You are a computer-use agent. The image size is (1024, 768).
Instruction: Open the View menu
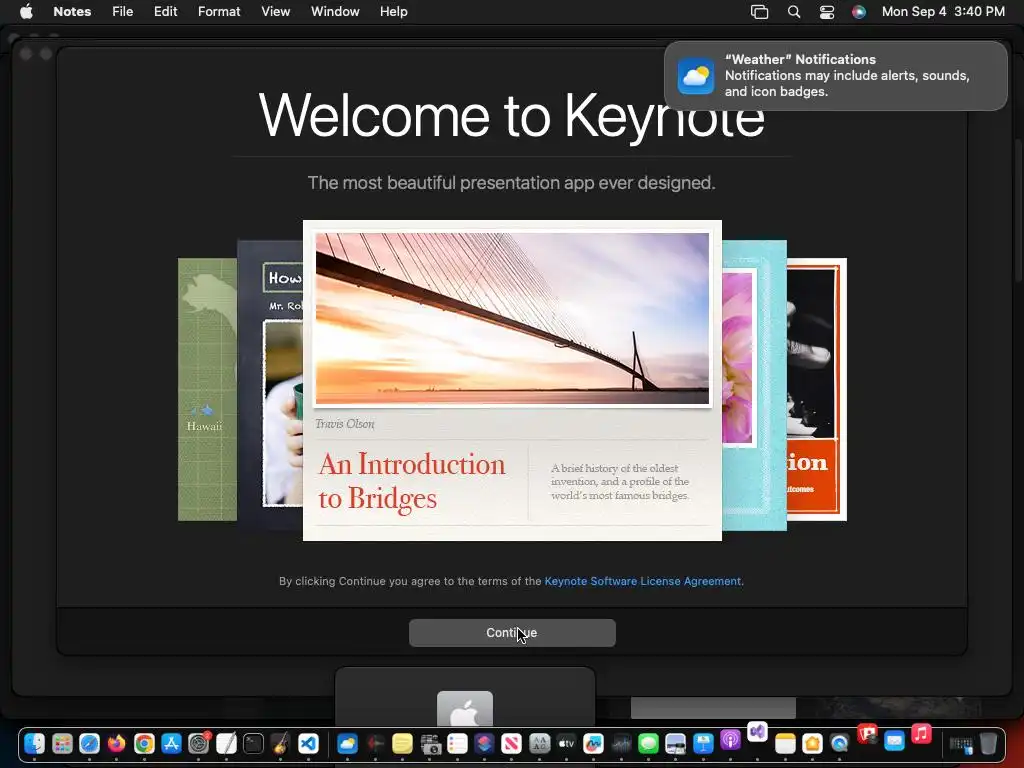276,11
